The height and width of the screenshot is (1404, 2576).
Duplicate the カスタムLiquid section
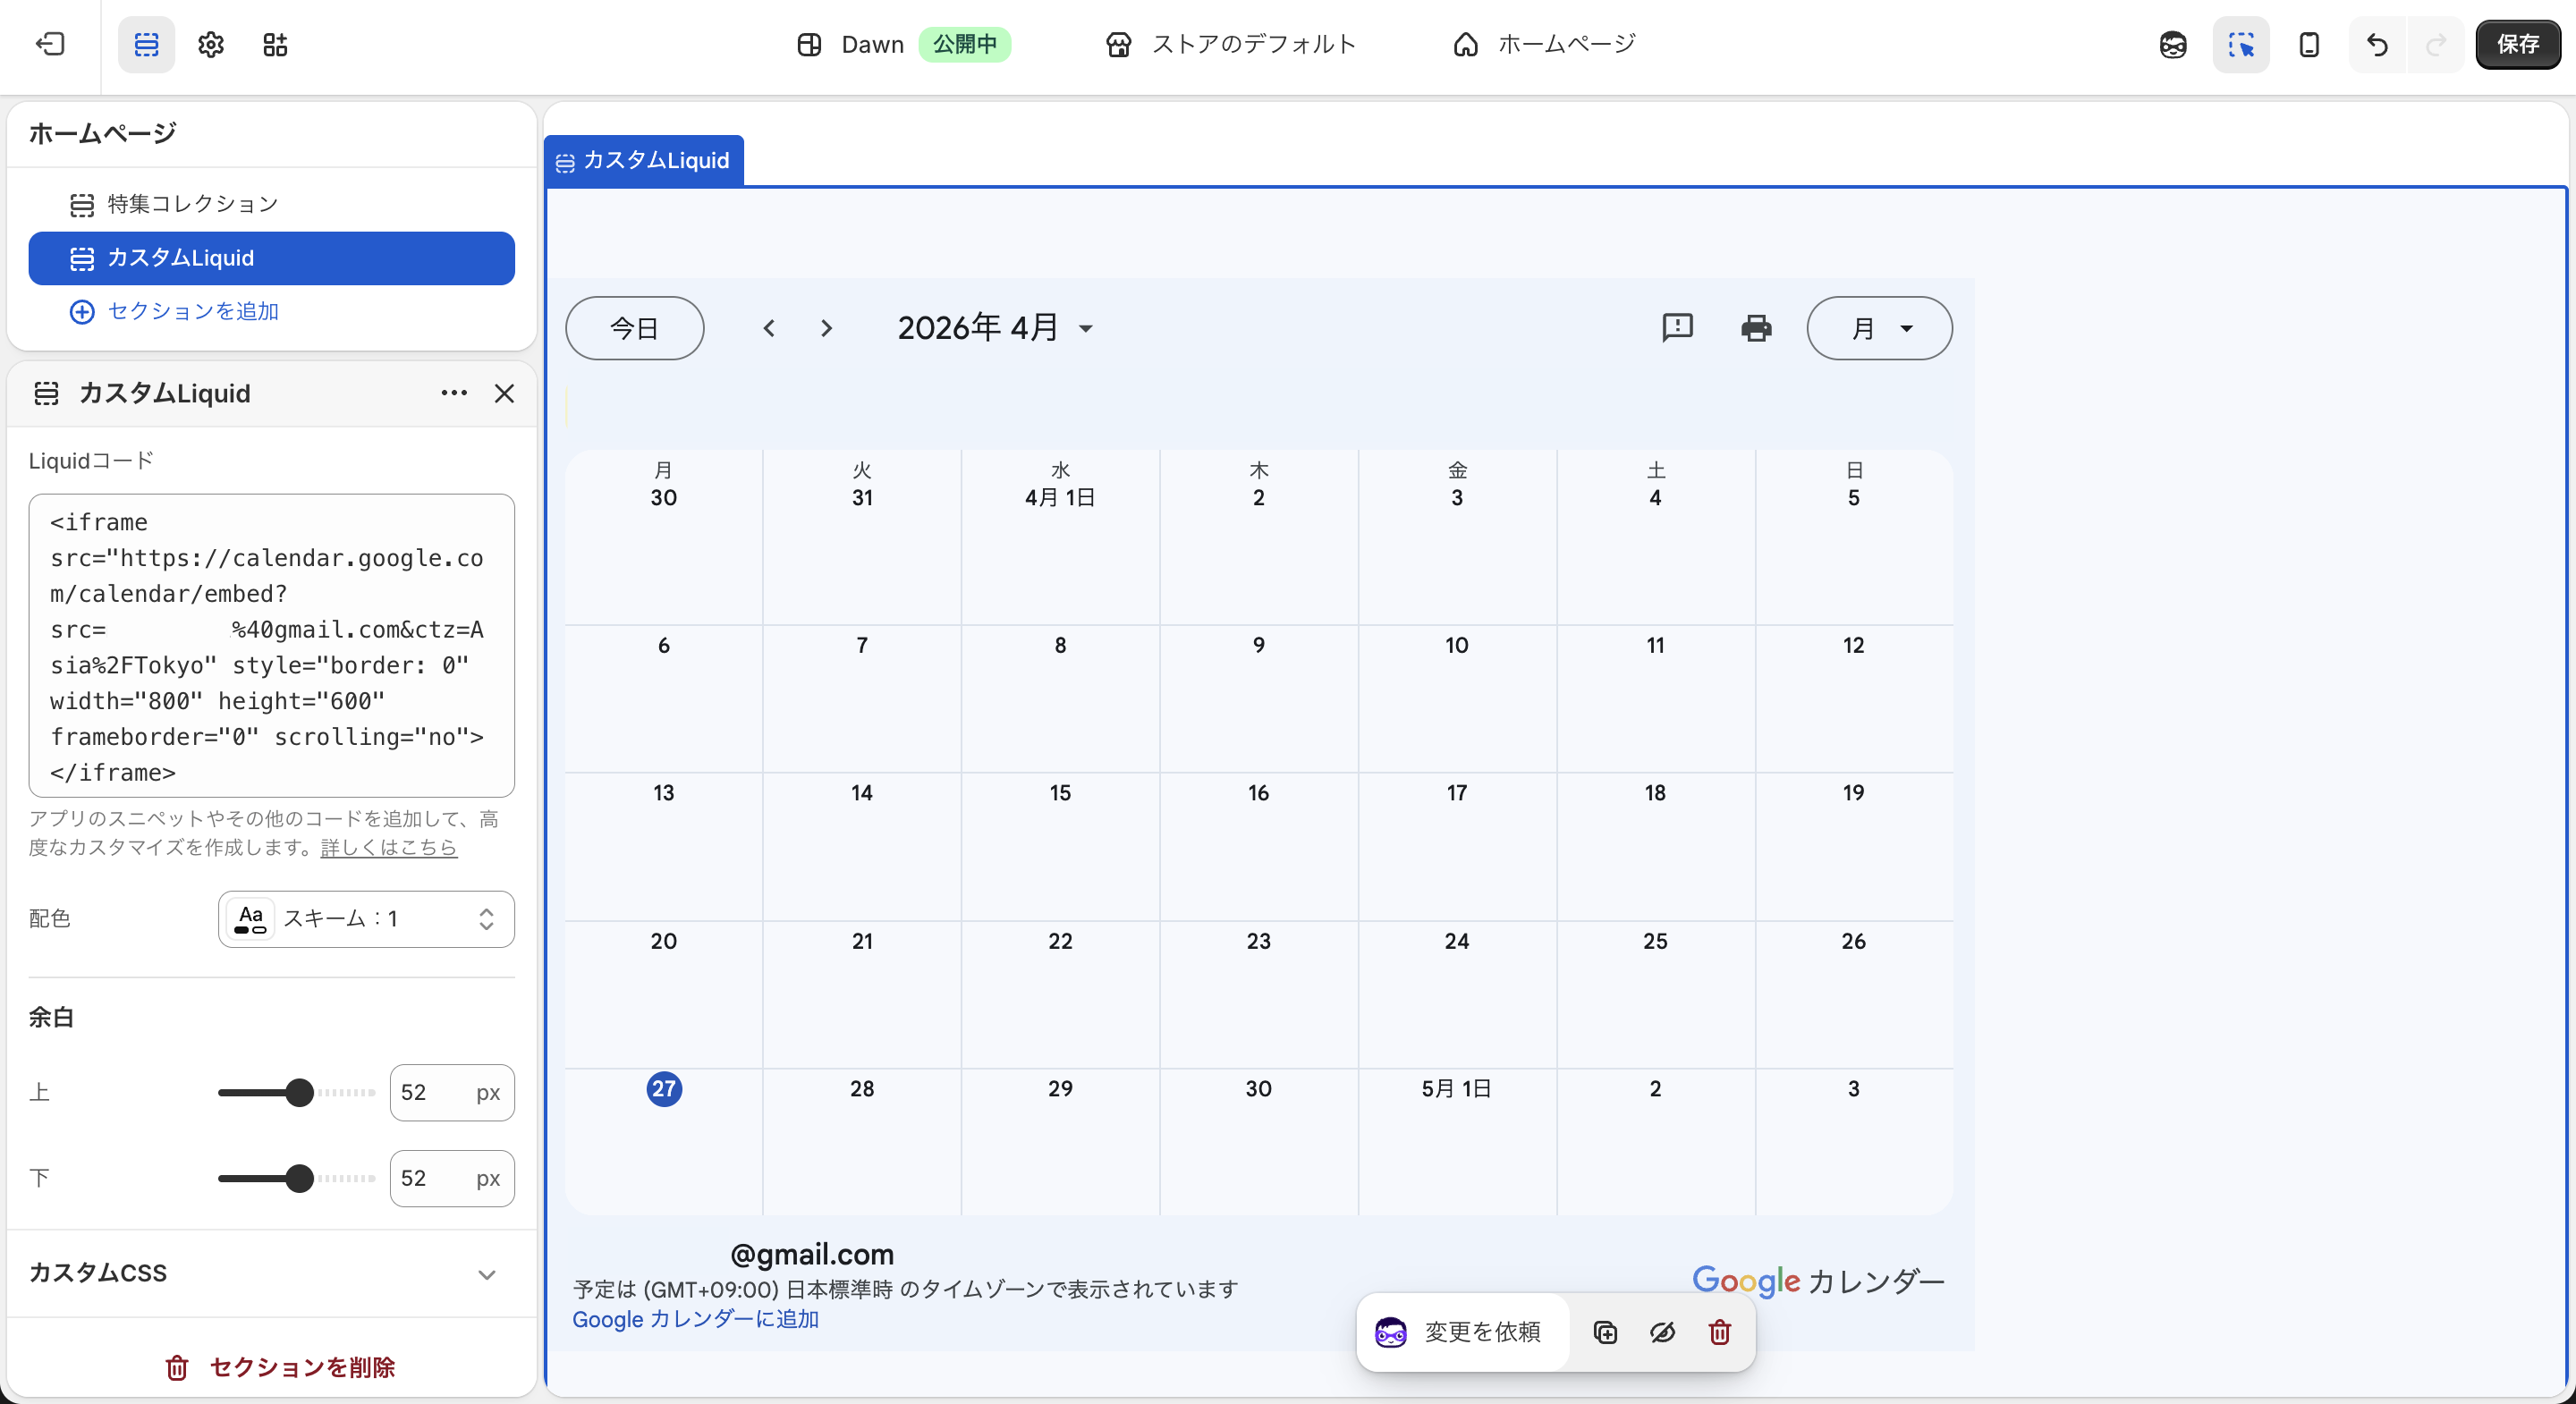coord(1605,1332)
